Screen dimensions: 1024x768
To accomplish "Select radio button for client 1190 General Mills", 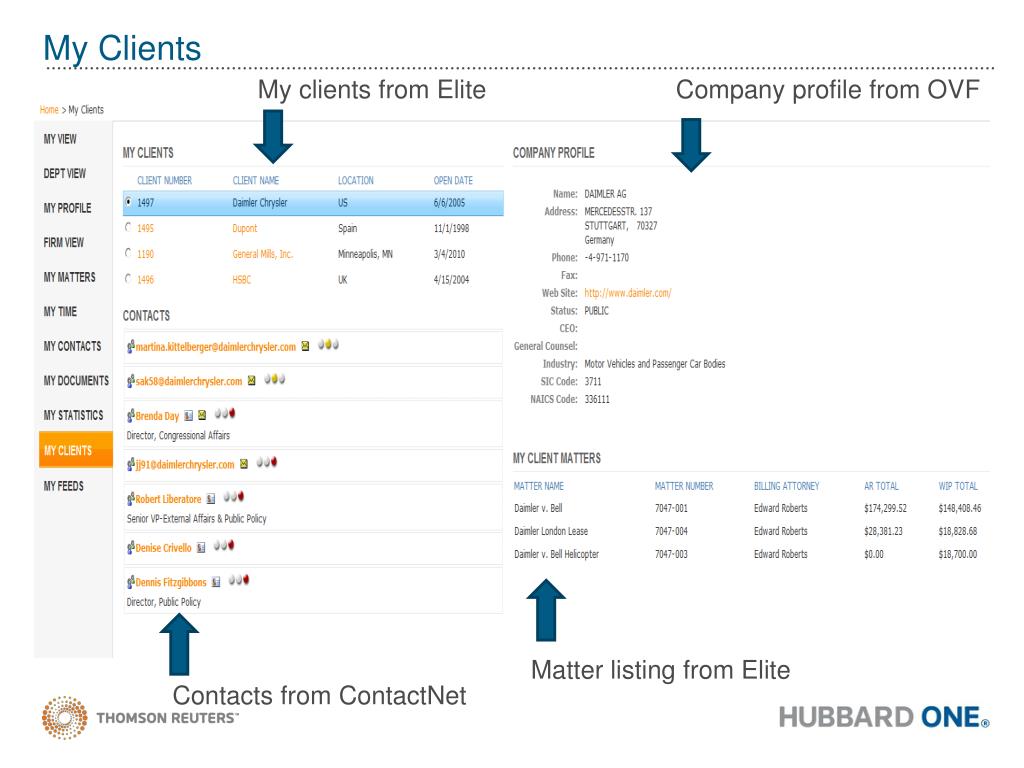I will coord(128,253).
